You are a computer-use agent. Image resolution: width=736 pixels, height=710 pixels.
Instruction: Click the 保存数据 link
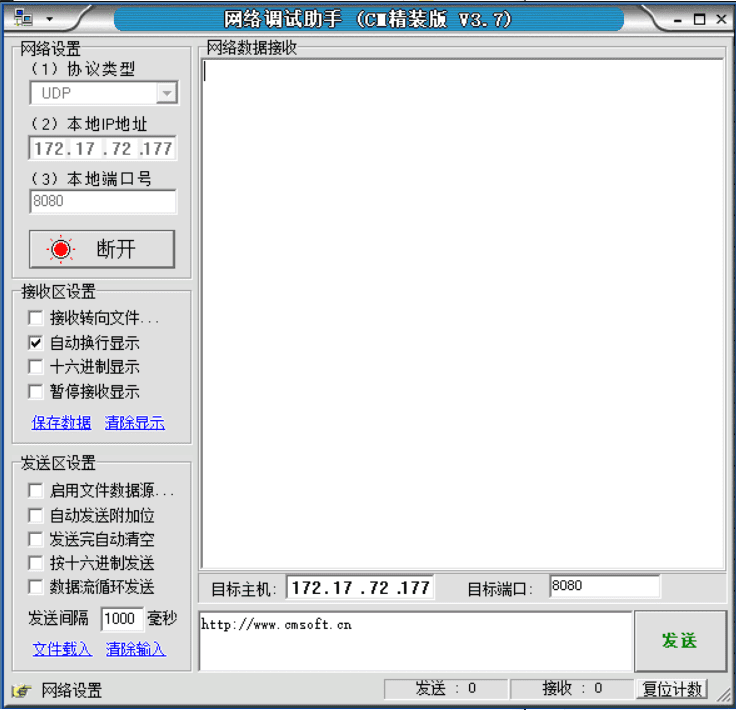pyautogui.click(x=61, y=422)
